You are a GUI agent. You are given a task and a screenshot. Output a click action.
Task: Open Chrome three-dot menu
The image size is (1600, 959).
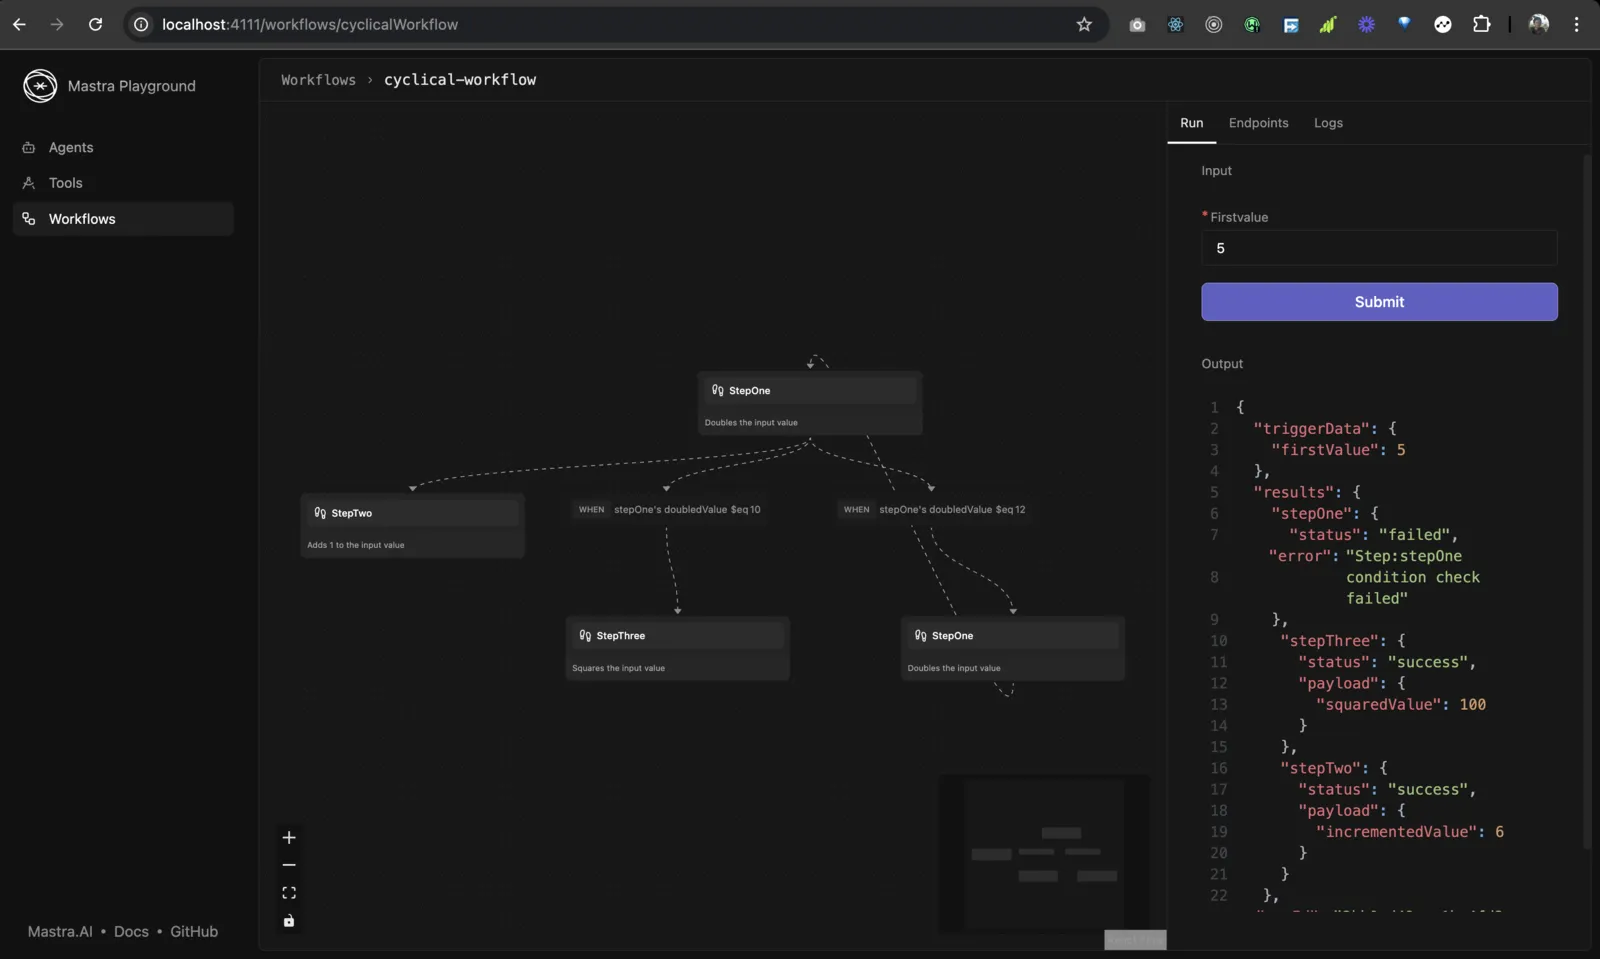click(x=1576, y=24)
